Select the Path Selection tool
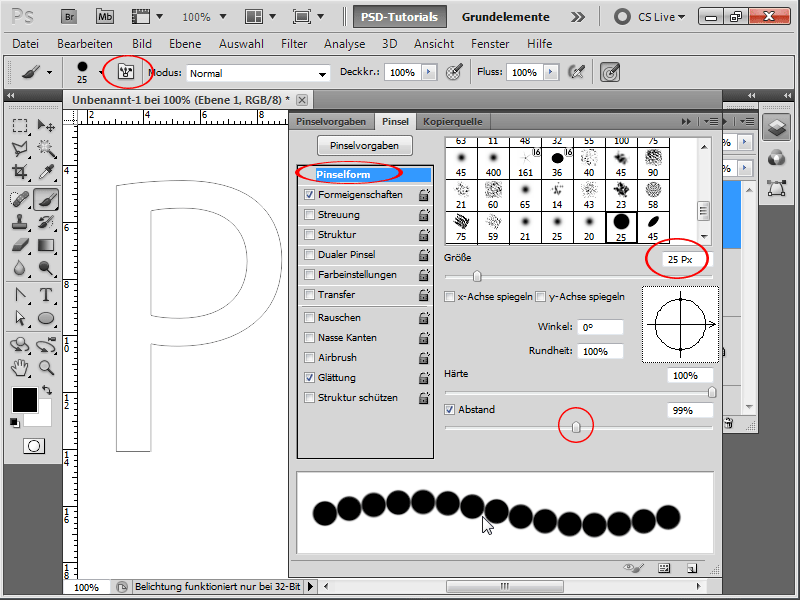Screen dimensions: 800x600 20,318
